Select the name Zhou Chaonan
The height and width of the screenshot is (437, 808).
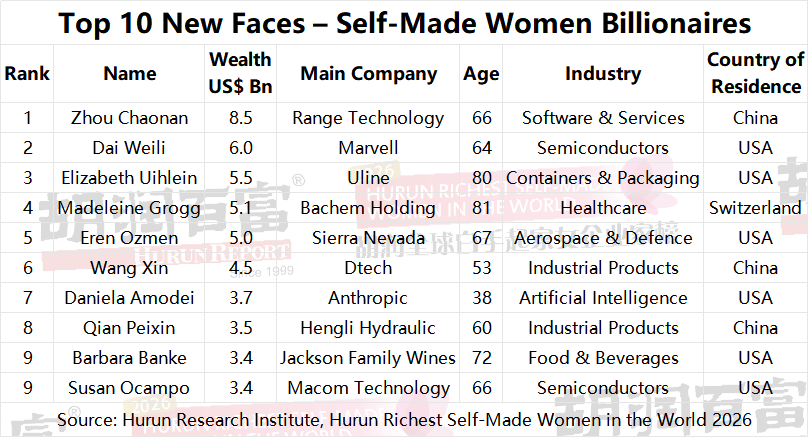tap(130, 118)
